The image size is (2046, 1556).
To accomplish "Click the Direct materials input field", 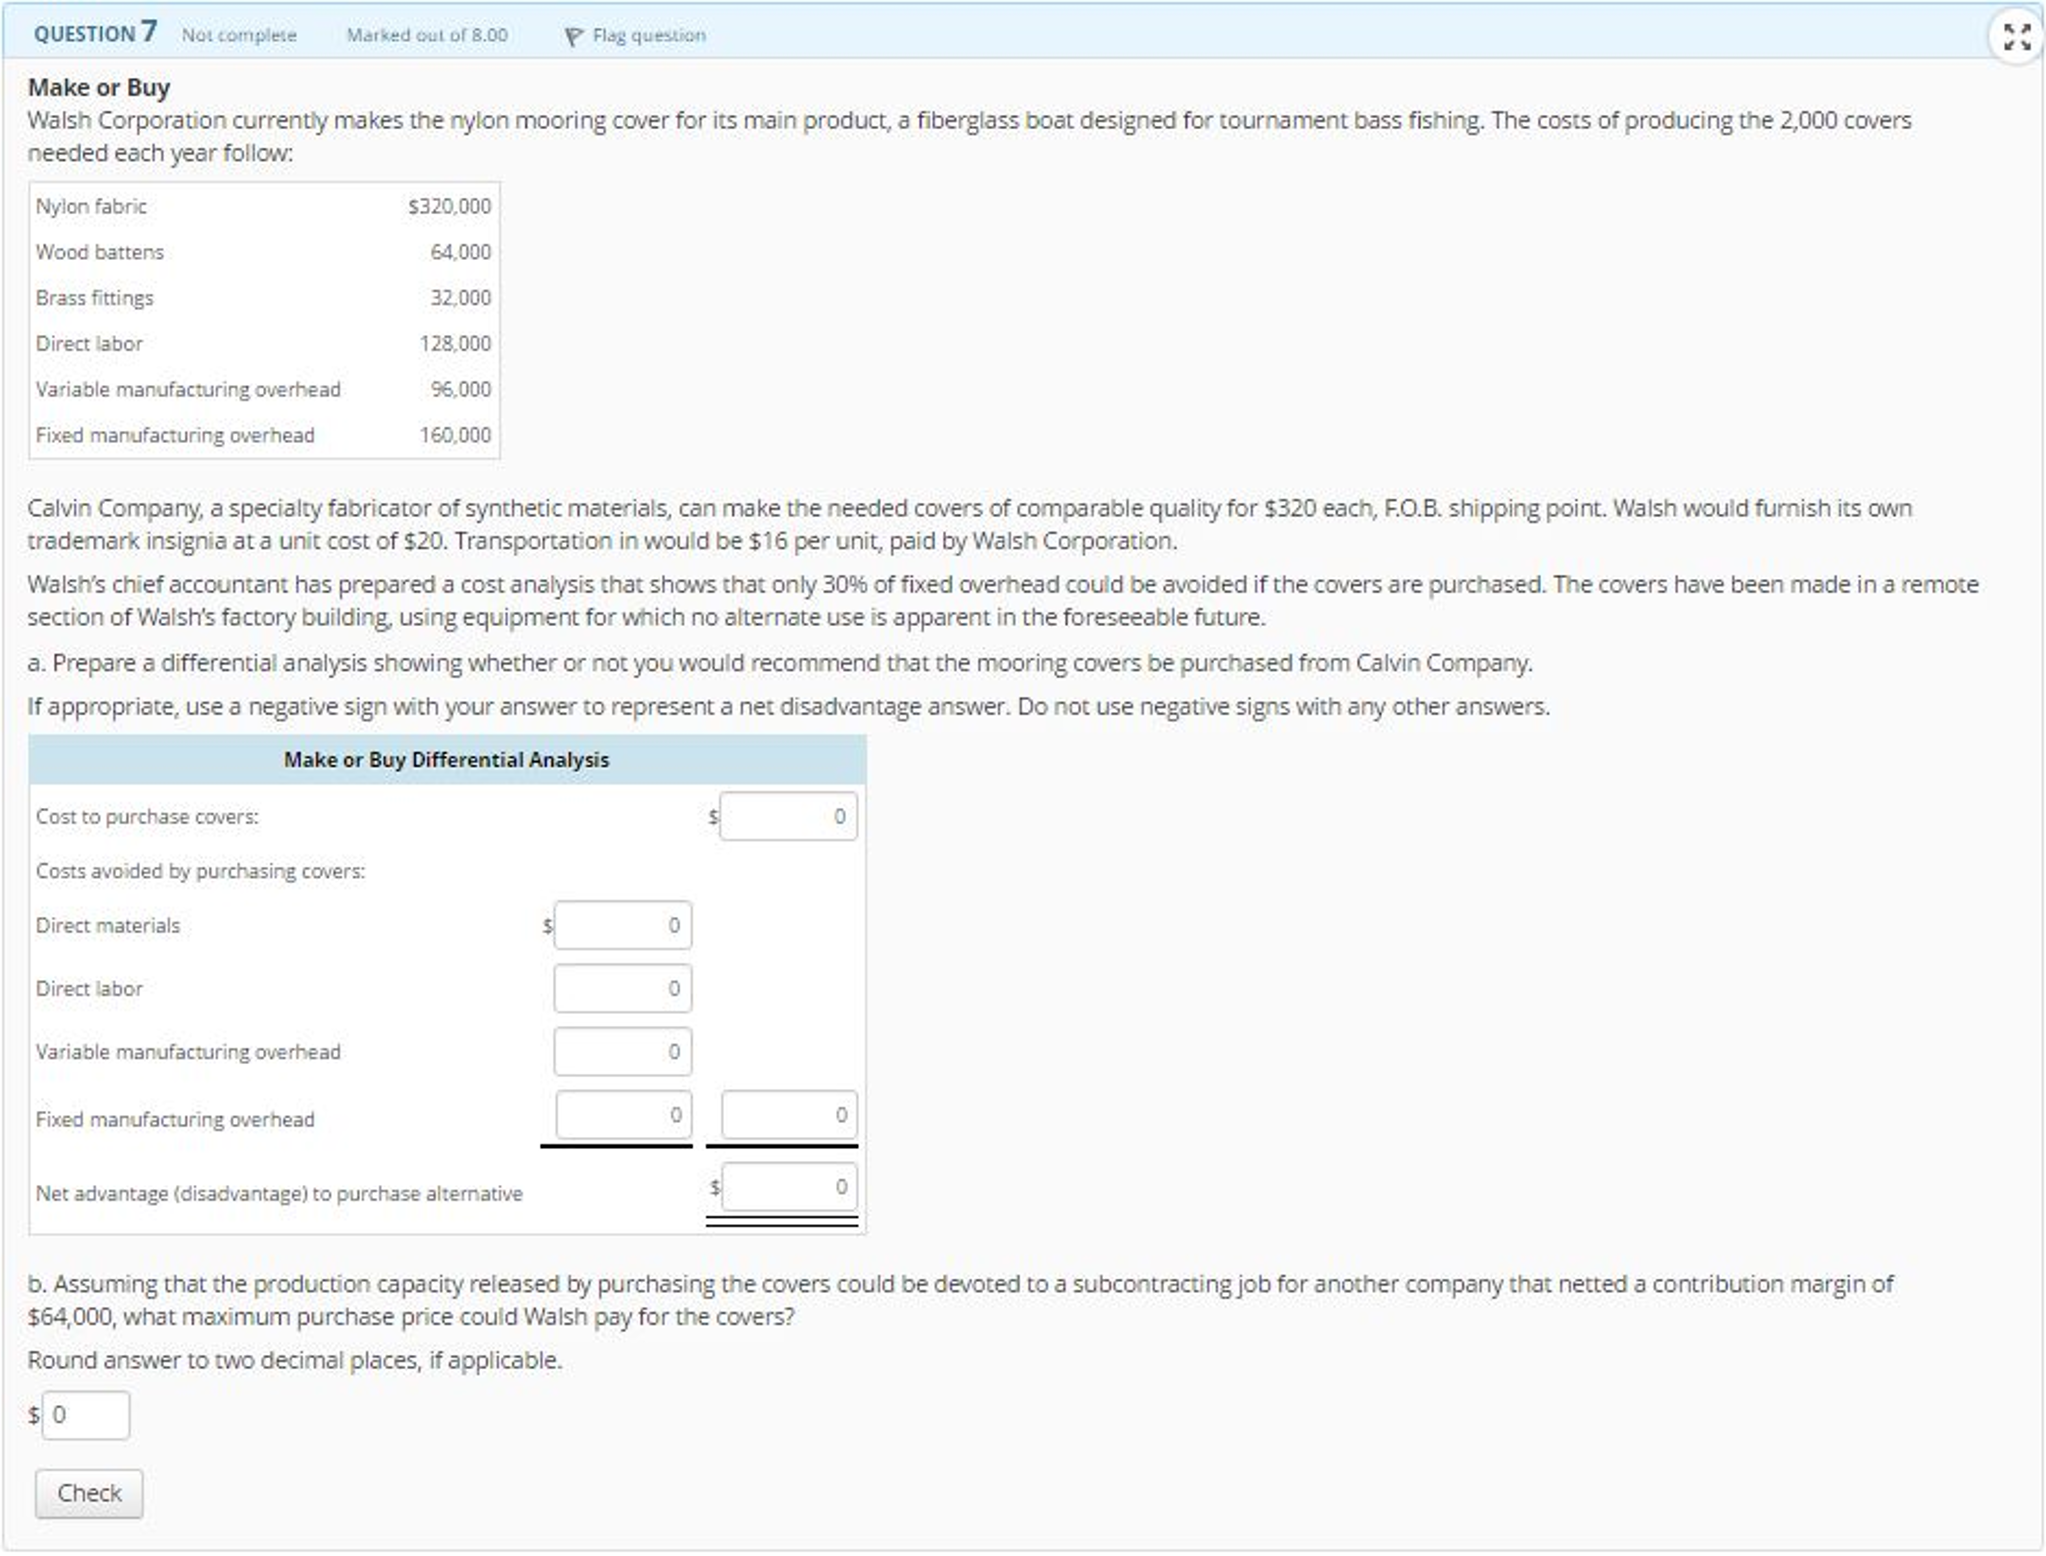I will [x=622, y=925].
